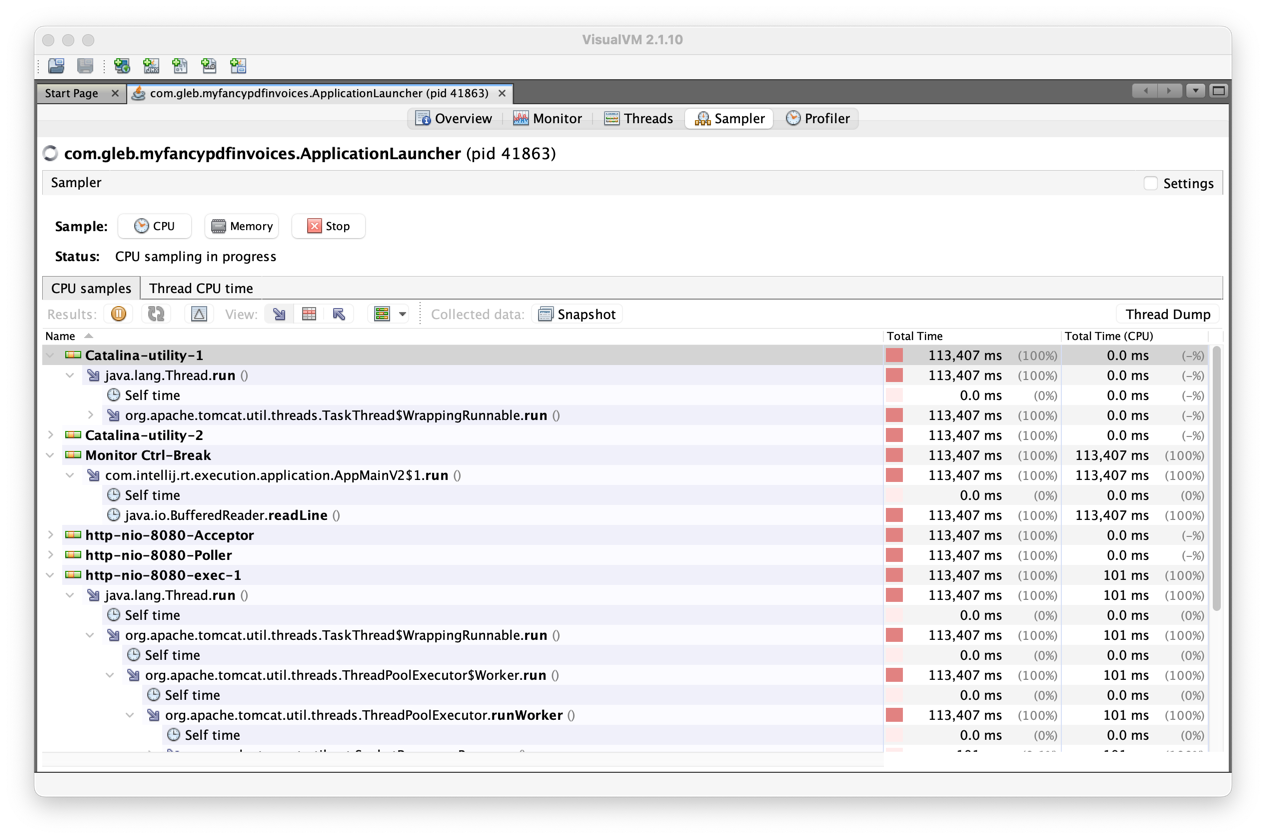Click the Thread Dump button

coord(1167,313)
